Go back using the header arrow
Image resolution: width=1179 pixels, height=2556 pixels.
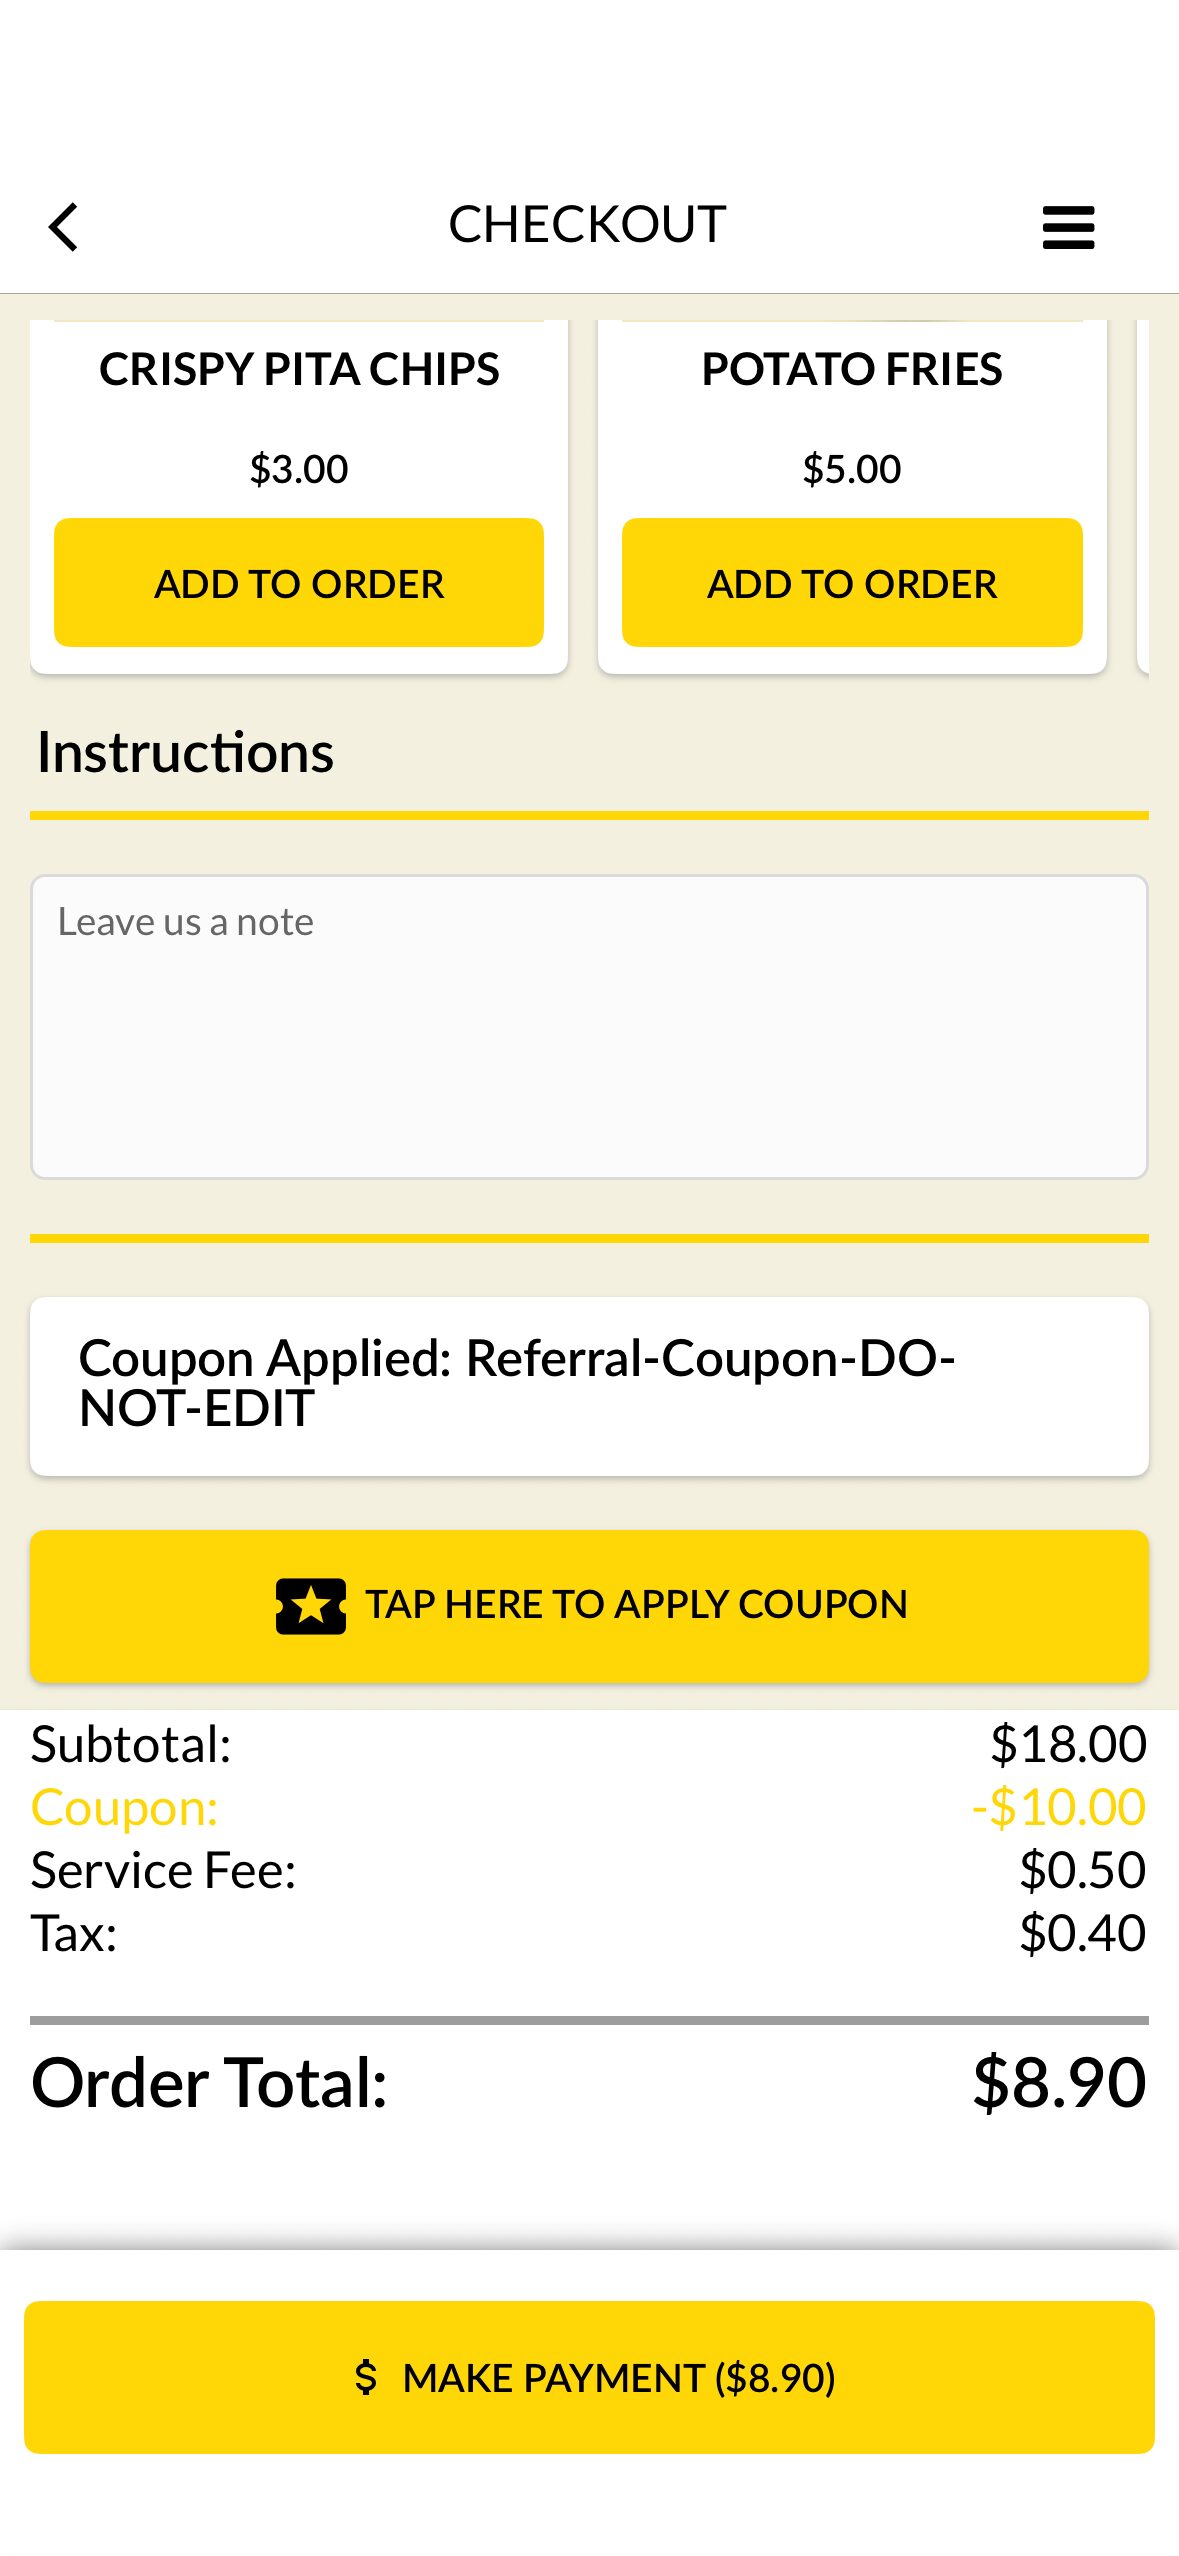(64, 227)
